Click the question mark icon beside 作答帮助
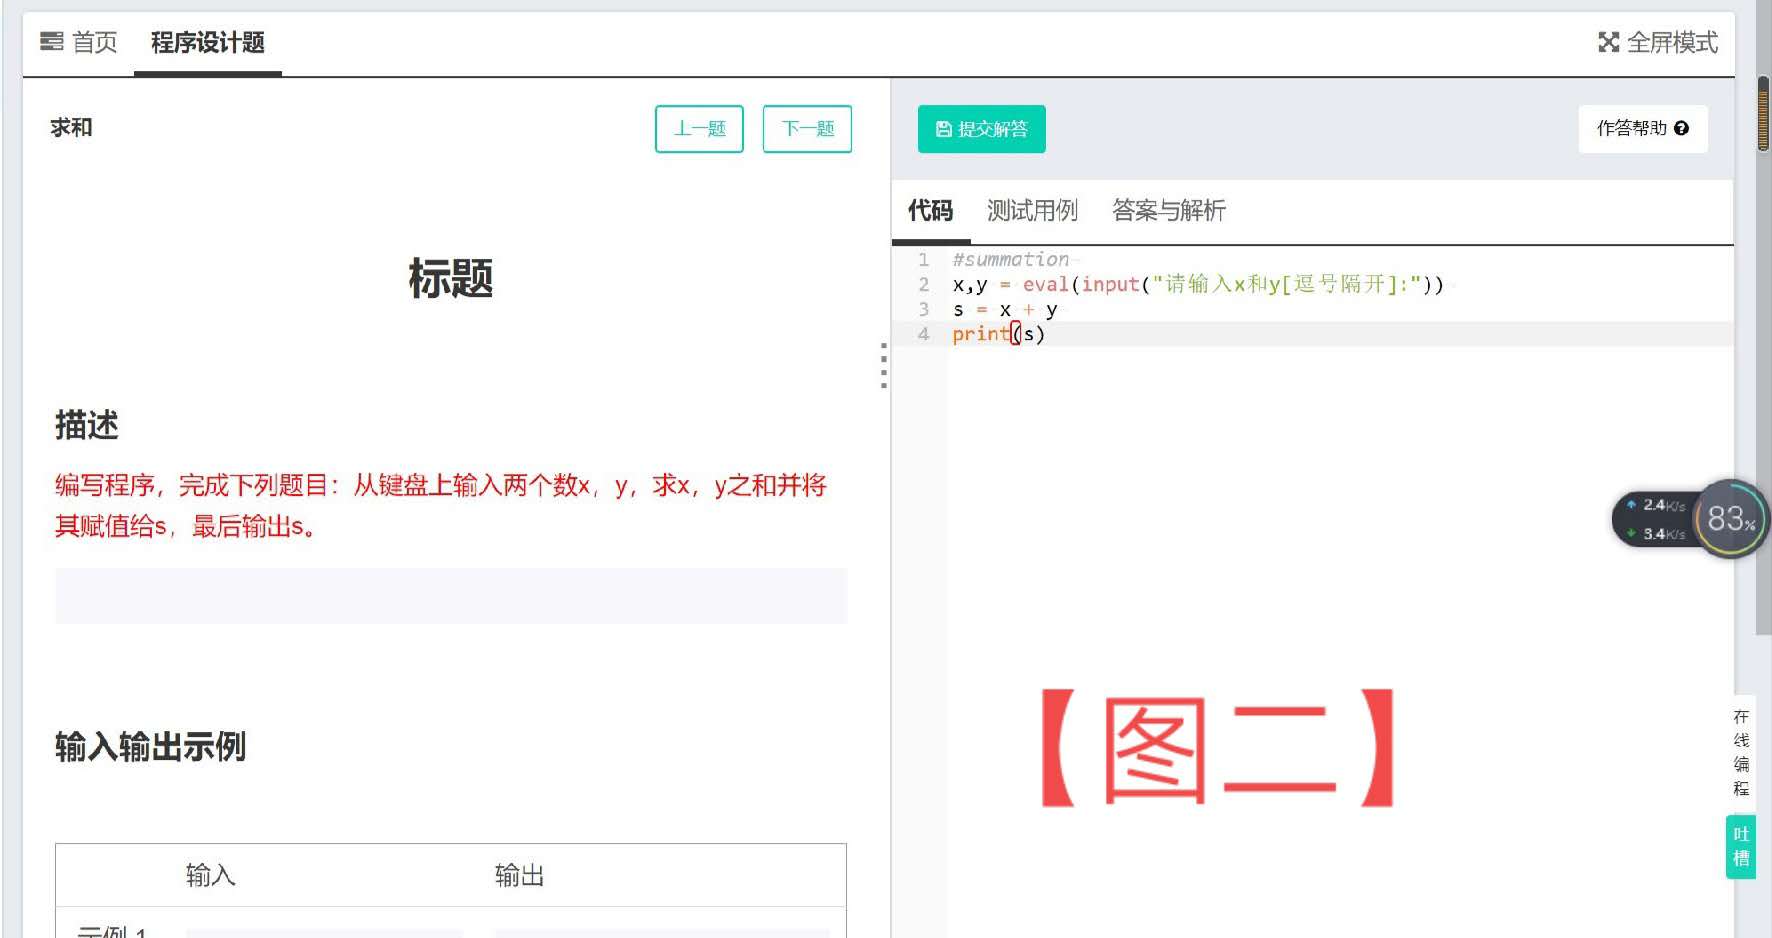 pos(1681,128)
